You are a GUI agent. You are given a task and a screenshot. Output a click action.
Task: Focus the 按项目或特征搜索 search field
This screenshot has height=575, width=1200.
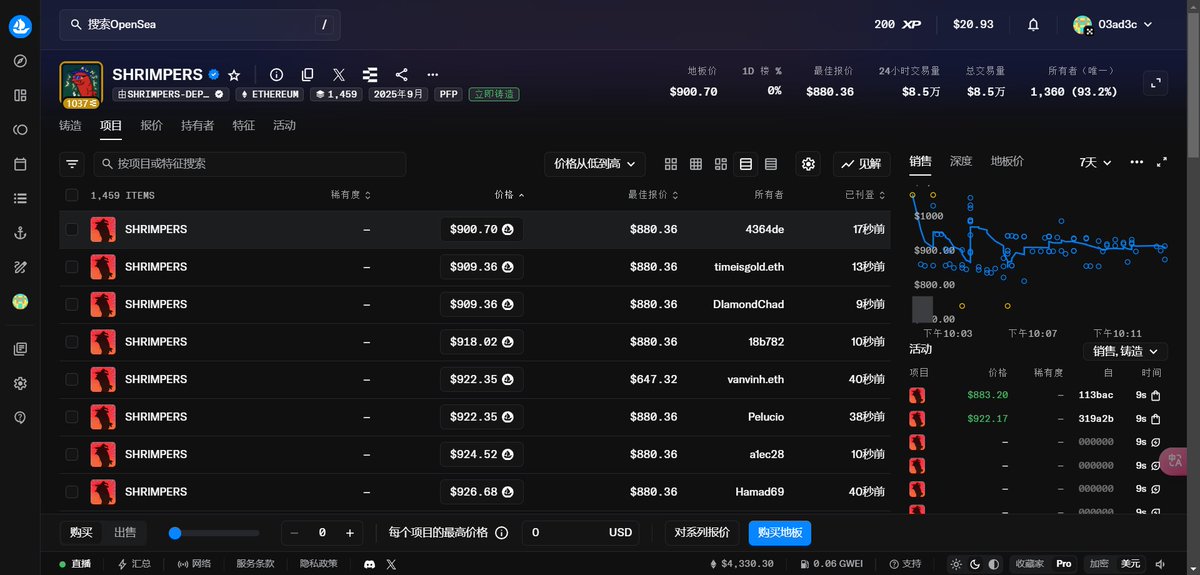pyautogui.click(x=250, y=164)
